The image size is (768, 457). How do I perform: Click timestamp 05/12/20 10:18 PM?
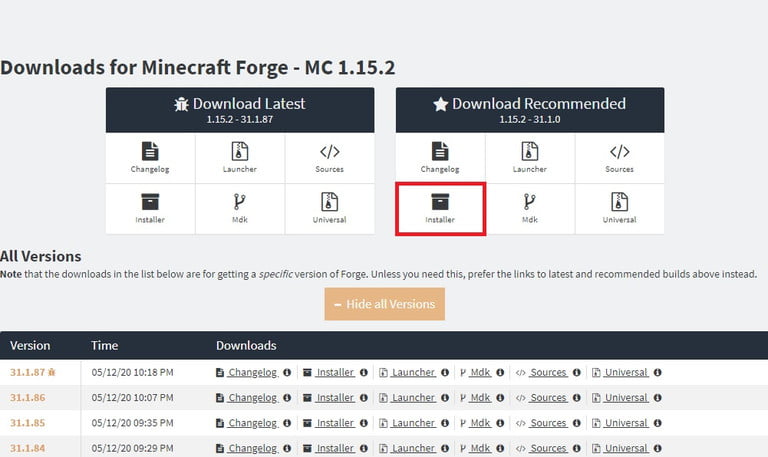click(132, 373)
